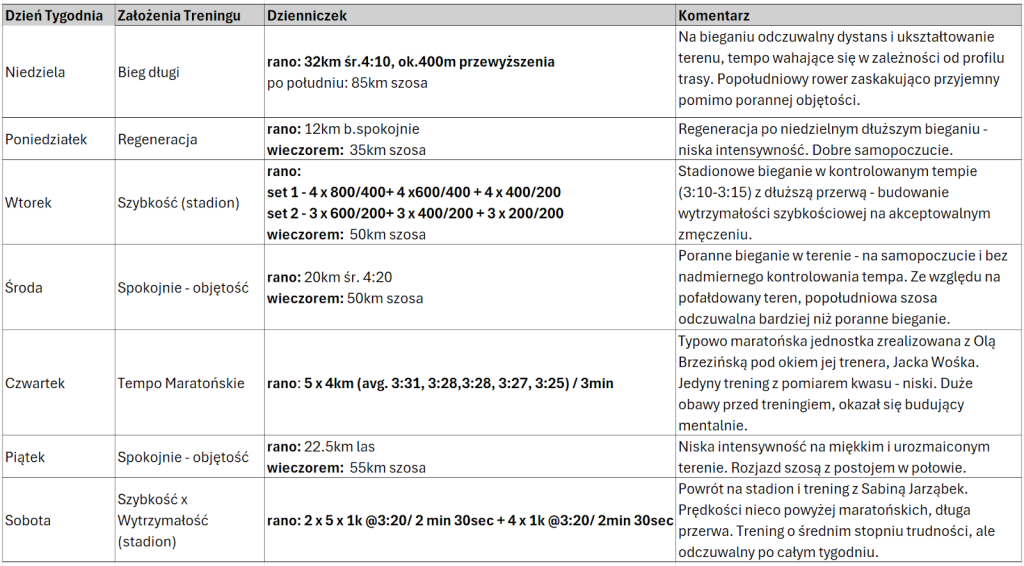1024x566 pixels.
Task: Select the "Poniedziałek" day cell
Action: coord(46,139)
